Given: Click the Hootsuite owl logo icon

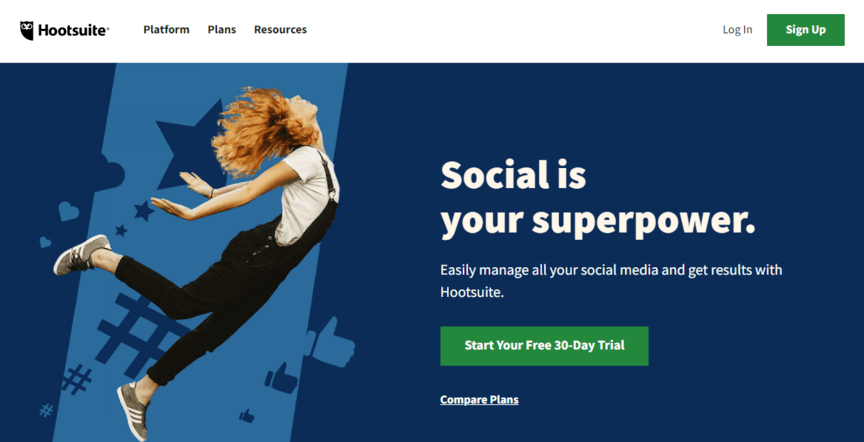Looking at the screenshot, I should click(x=26, y=30).
